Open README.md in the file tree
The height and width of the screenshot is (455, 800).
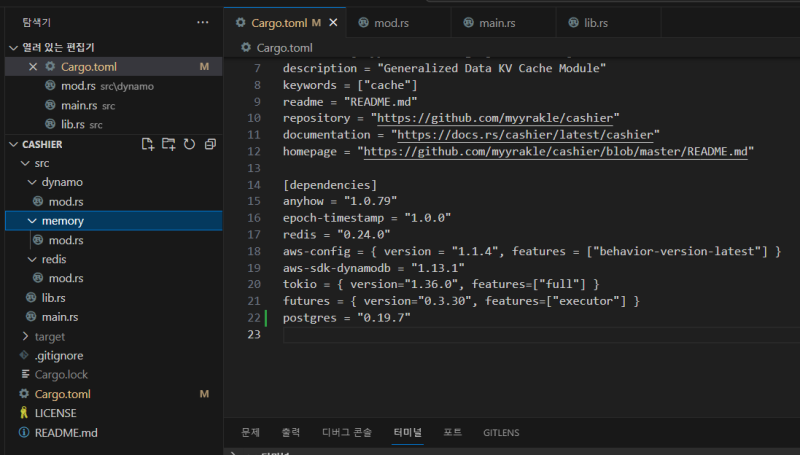pyautogui.click(x=65, y=432)
